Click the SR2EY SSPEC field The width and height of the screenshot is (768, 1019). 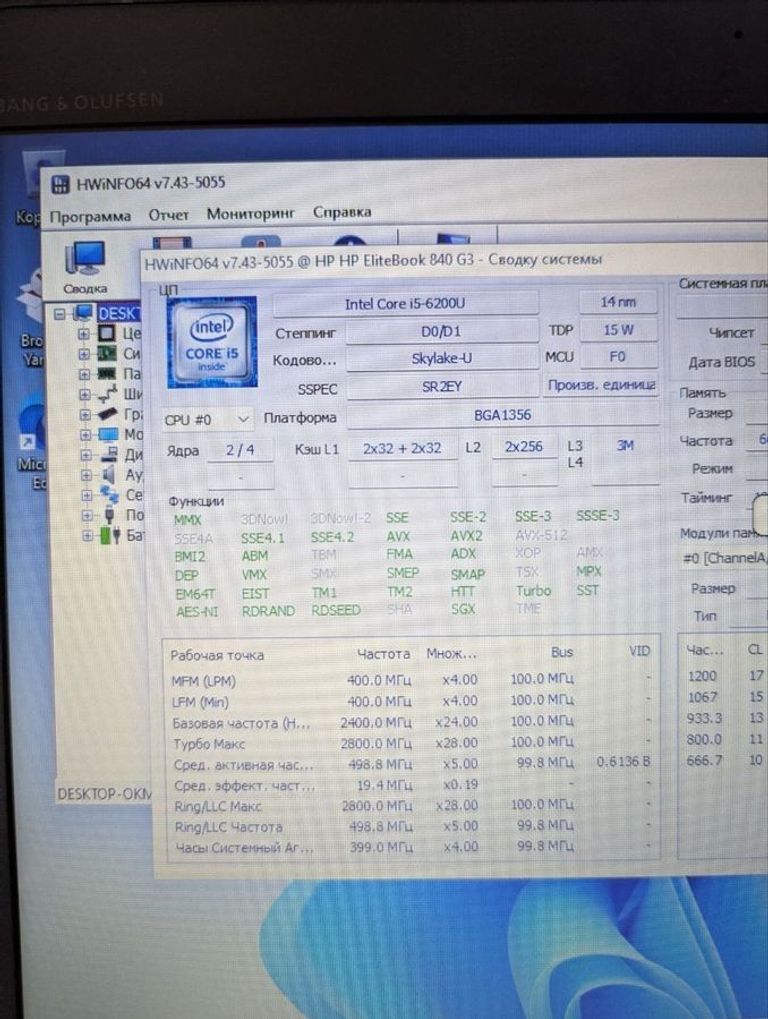pyautogui.click(x=442, y=387)
